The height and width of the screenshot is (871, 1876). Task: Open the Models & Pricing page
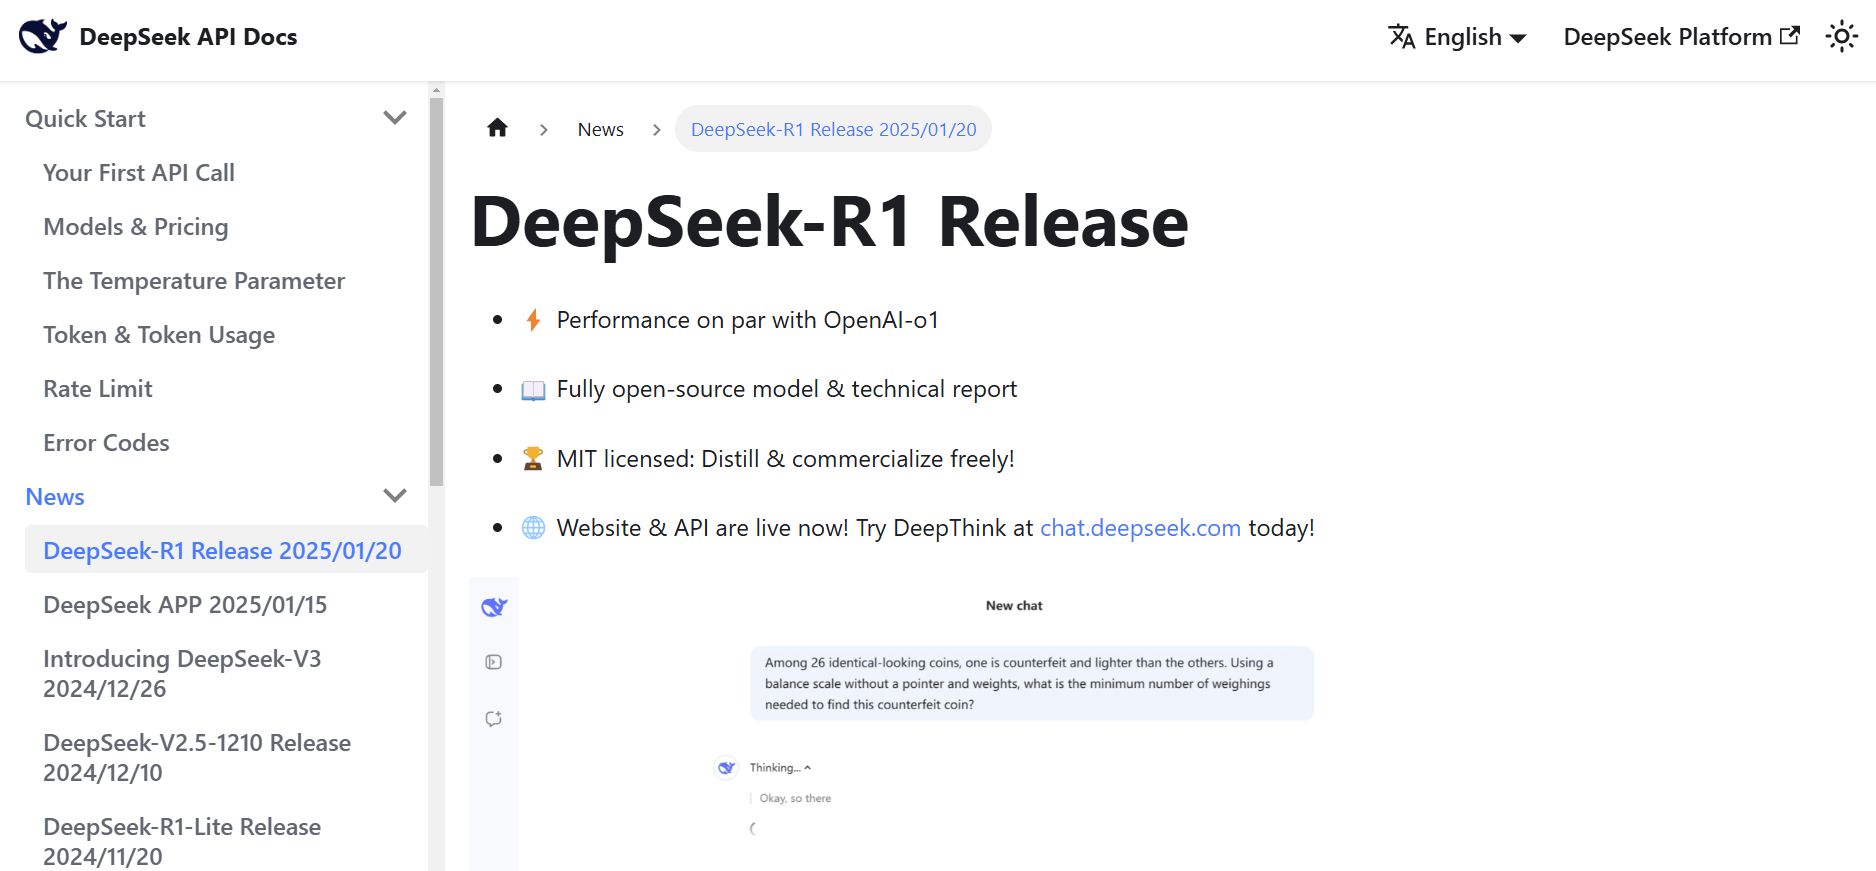click(136, 227)
